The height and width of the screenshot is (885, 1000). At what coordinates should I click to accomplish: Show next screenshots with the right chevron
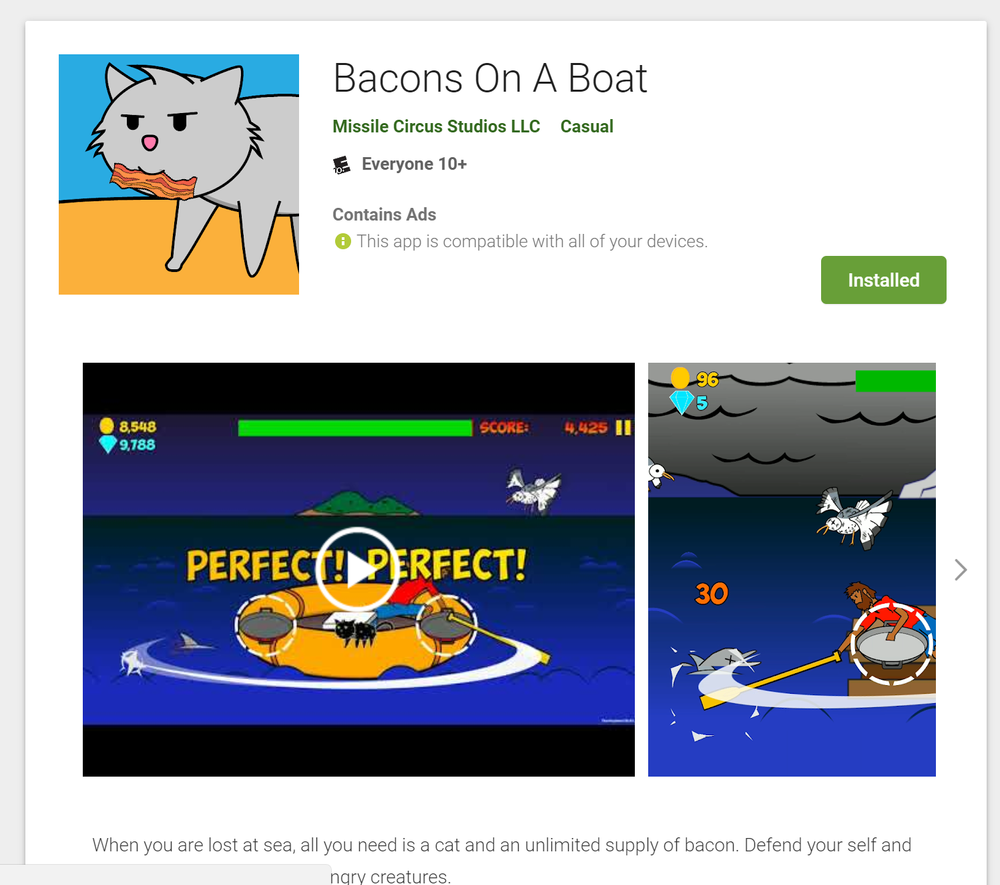click(960, 569)
